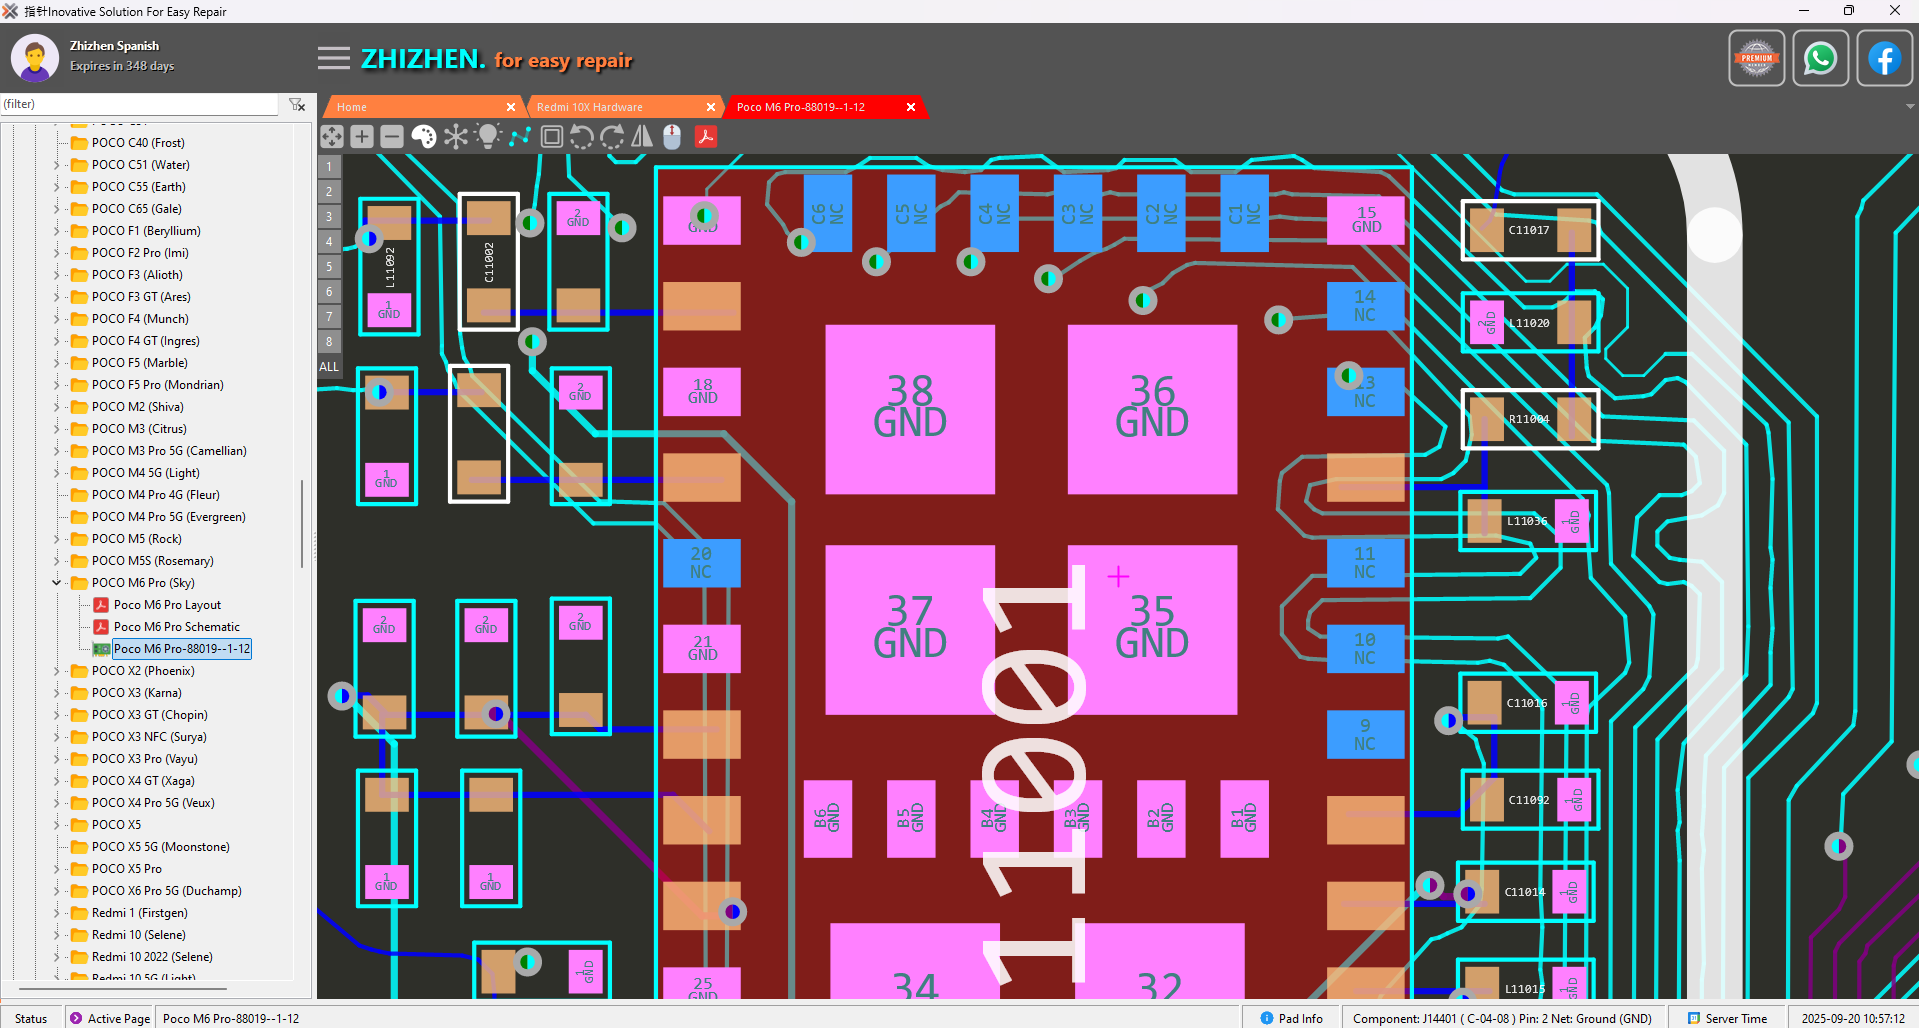Select POCO X3 NFC (Surya) folder

[x=149, y=737]
